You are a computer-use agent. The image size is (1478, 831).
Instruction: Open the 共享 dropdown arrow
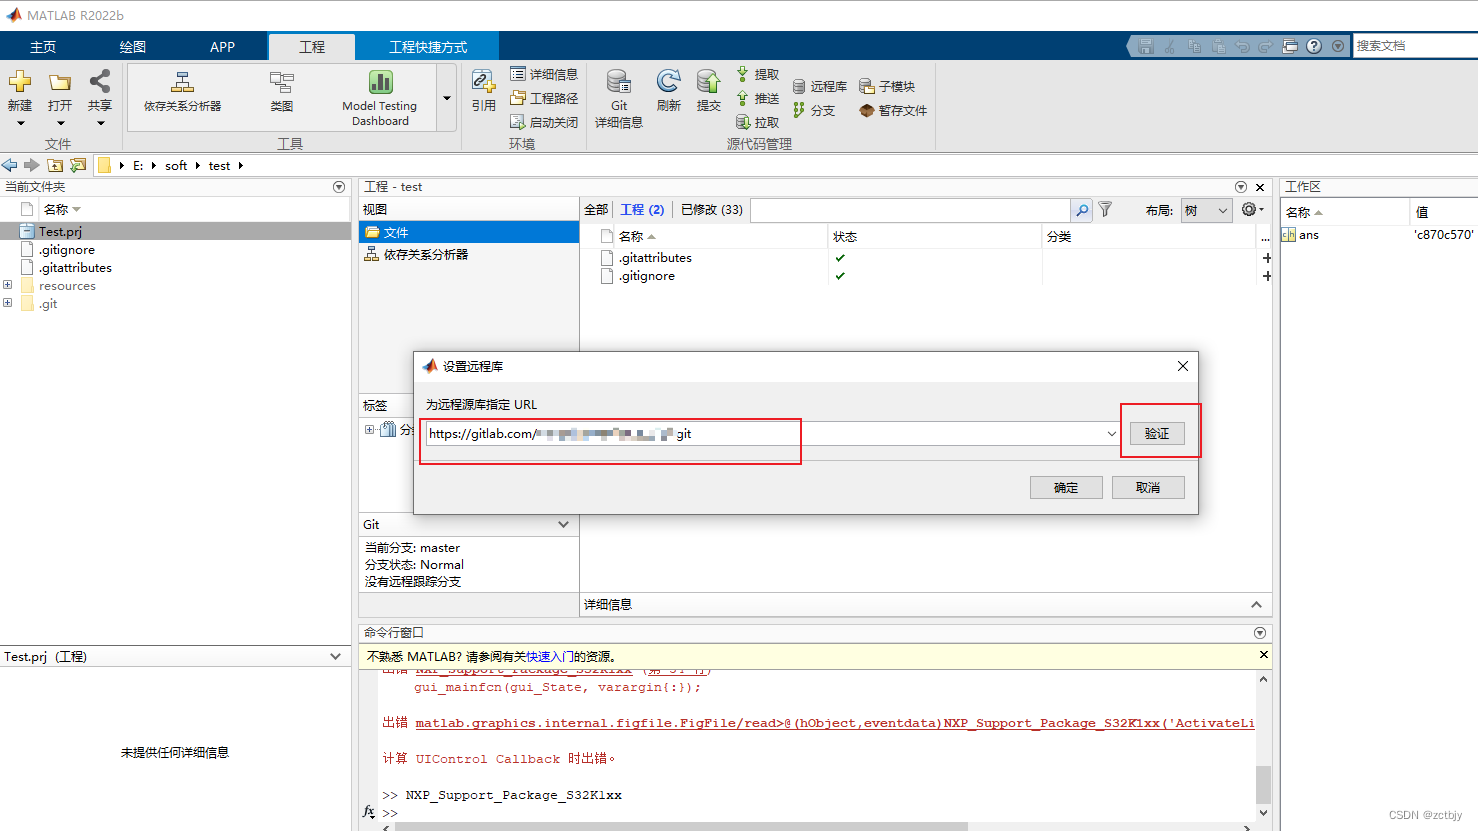pos(100,124)
